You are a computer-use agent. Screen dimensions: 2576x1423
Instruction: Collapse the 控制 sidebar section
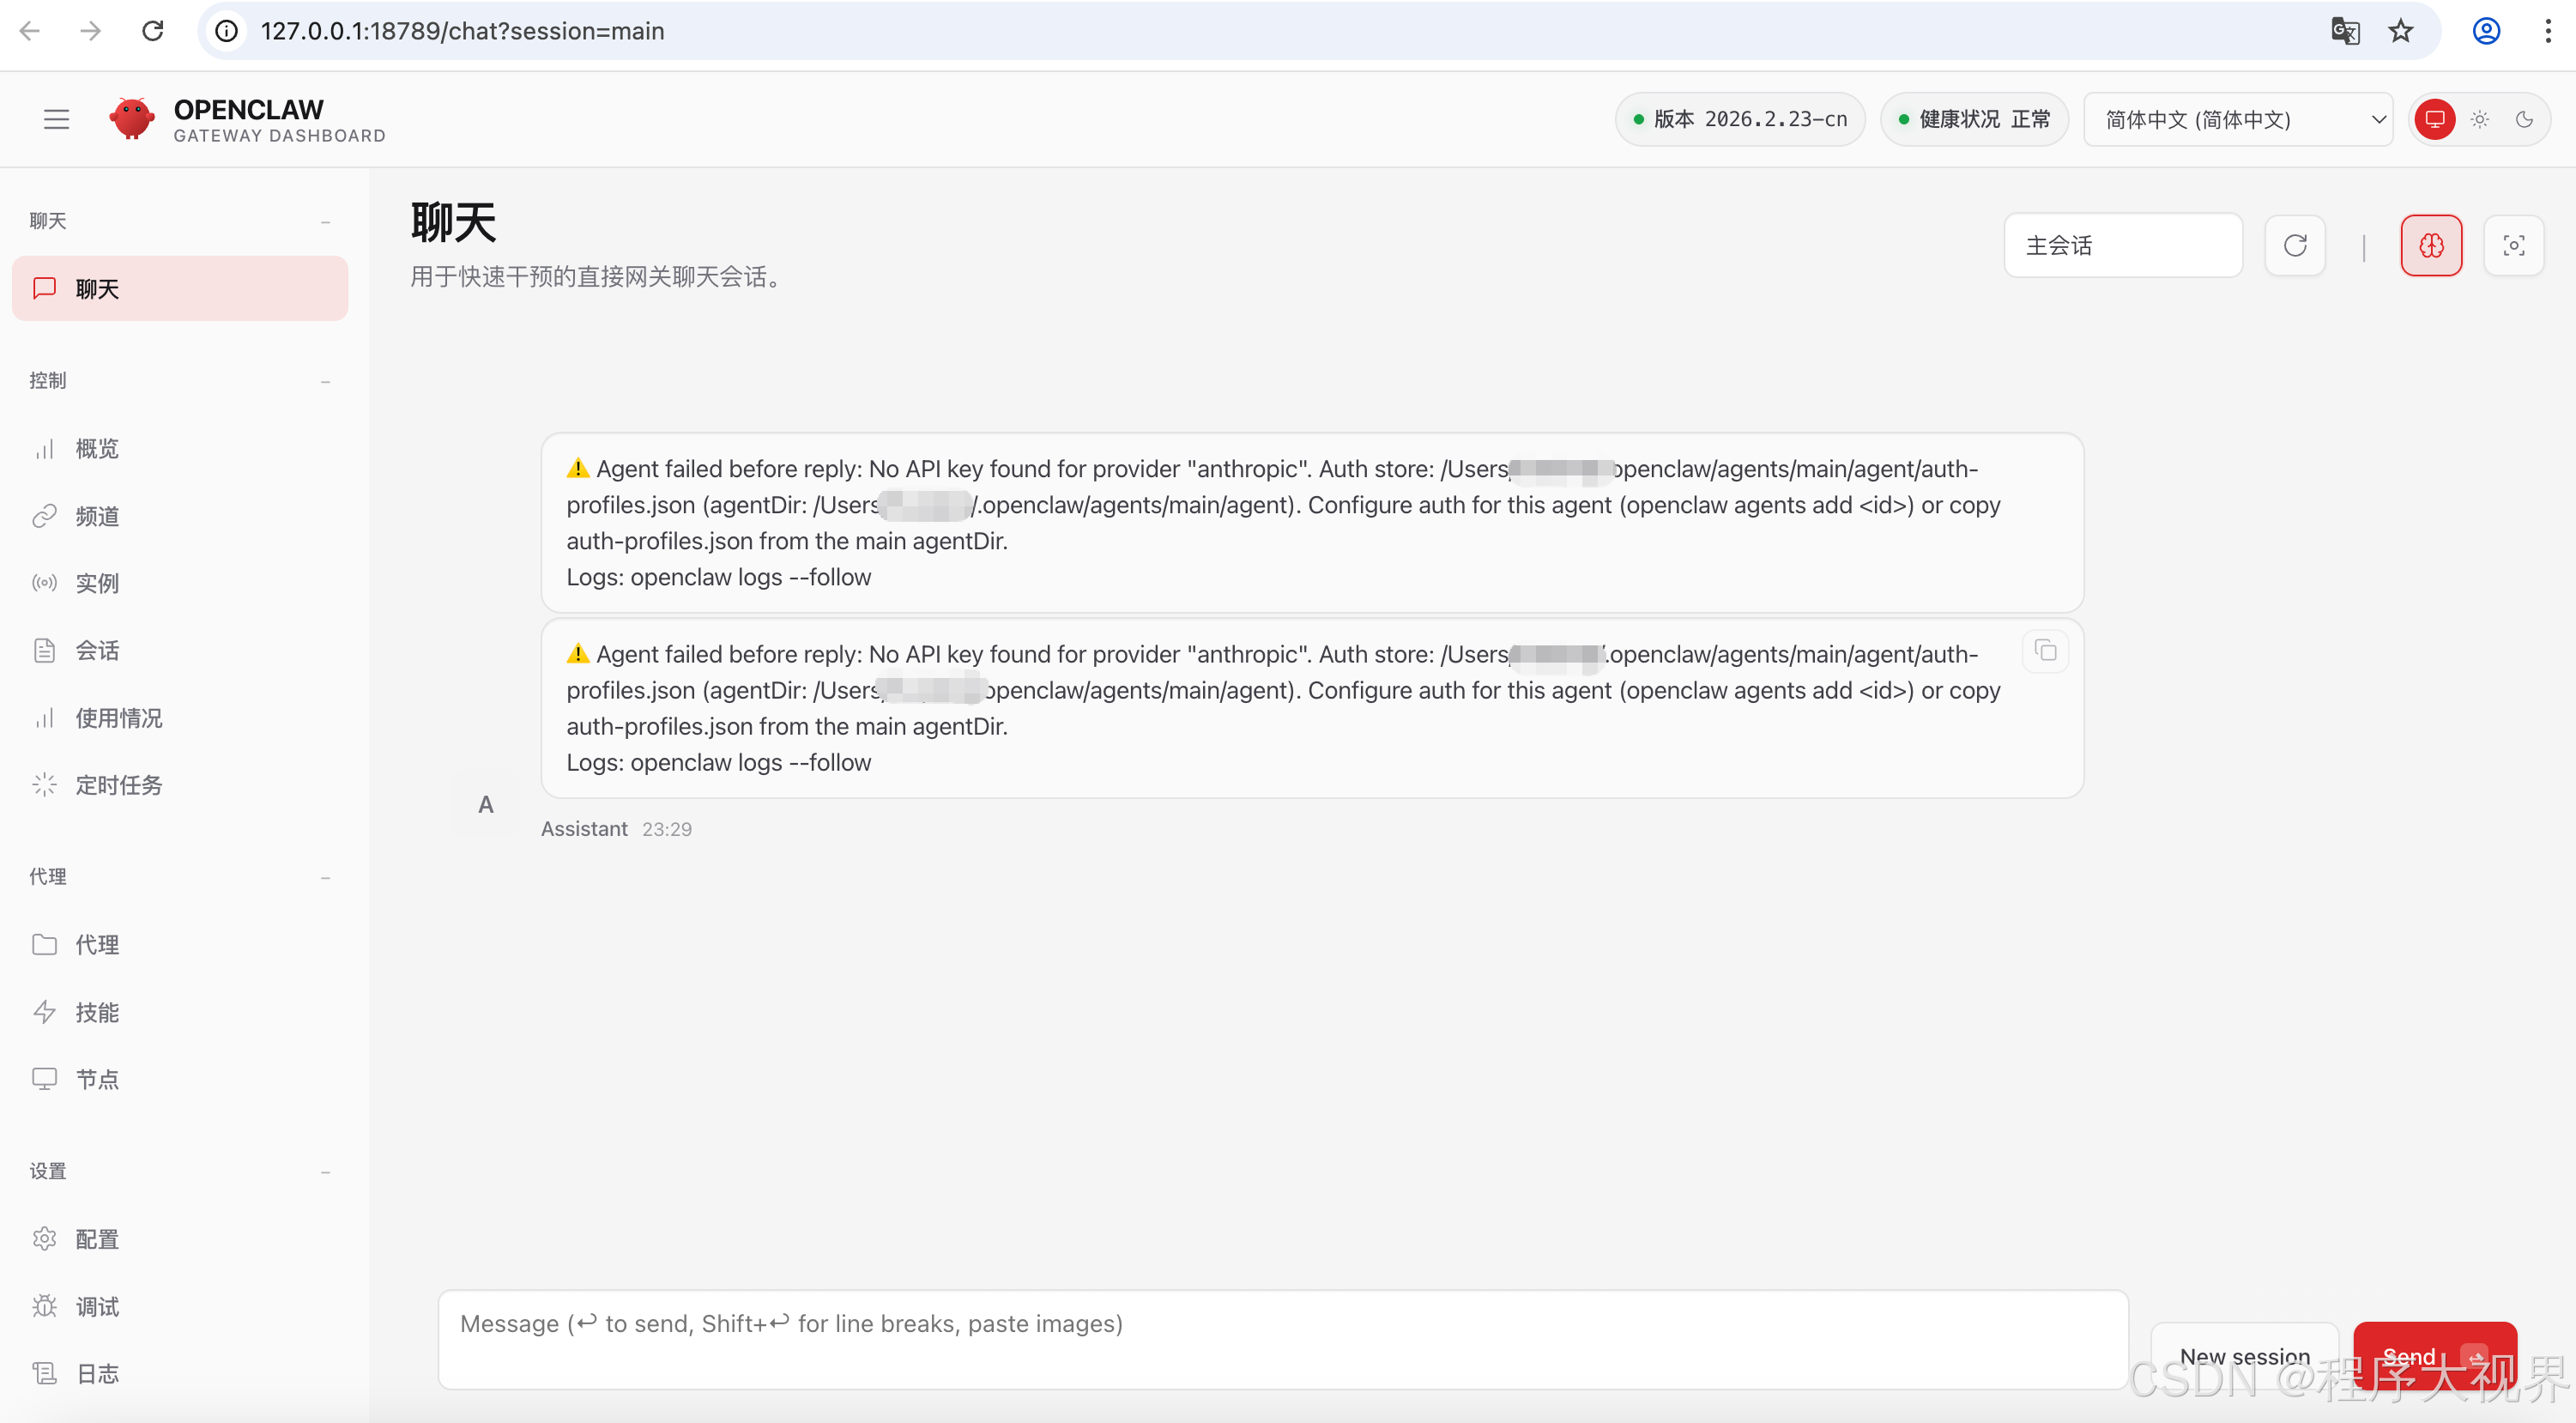[x=325, y=381]
